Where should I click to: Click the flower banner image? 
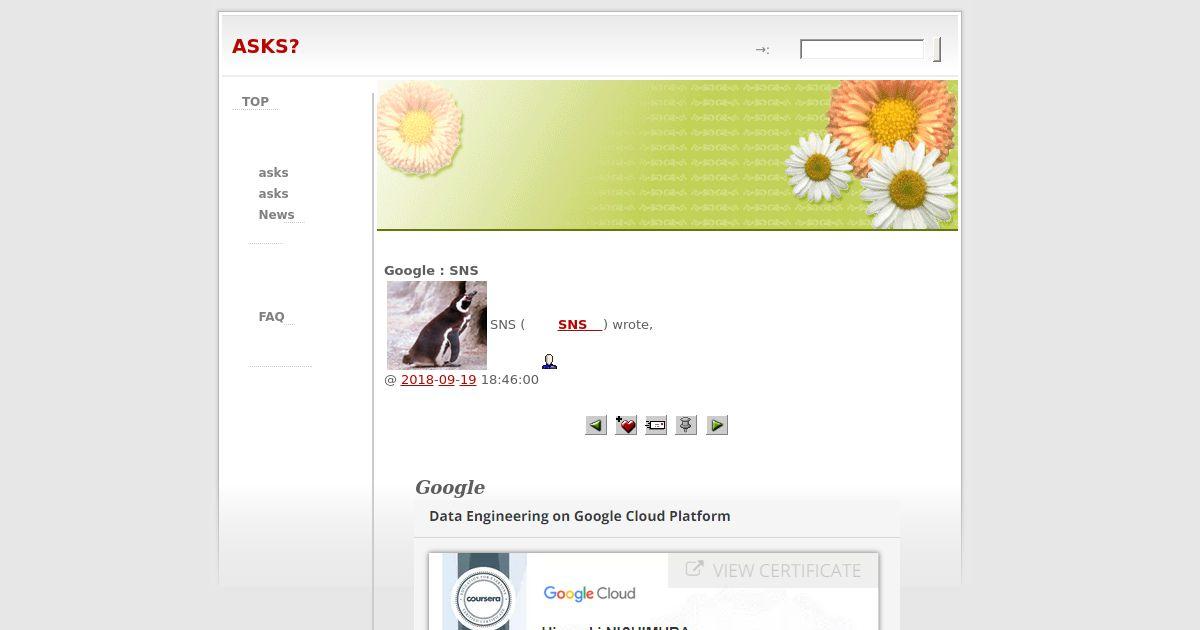point(667,155)
